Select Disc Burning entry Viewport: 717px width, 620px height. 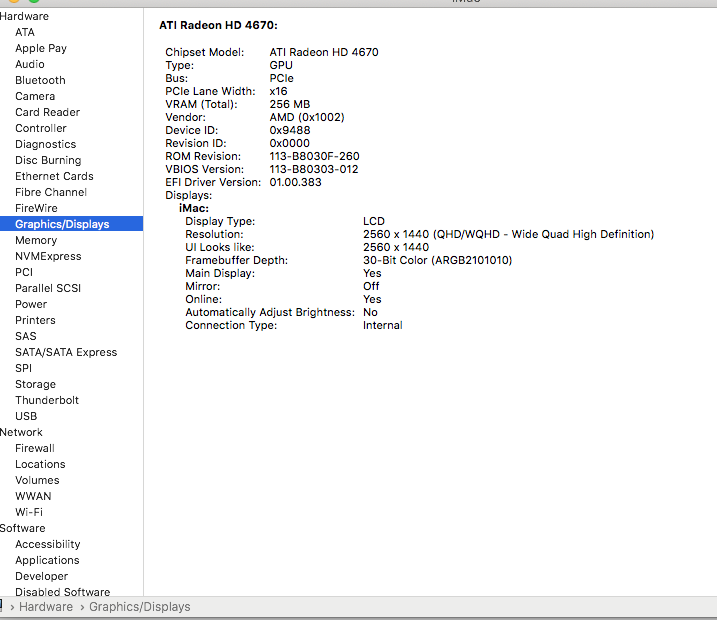pyautogui.click(x=48, y=160)
